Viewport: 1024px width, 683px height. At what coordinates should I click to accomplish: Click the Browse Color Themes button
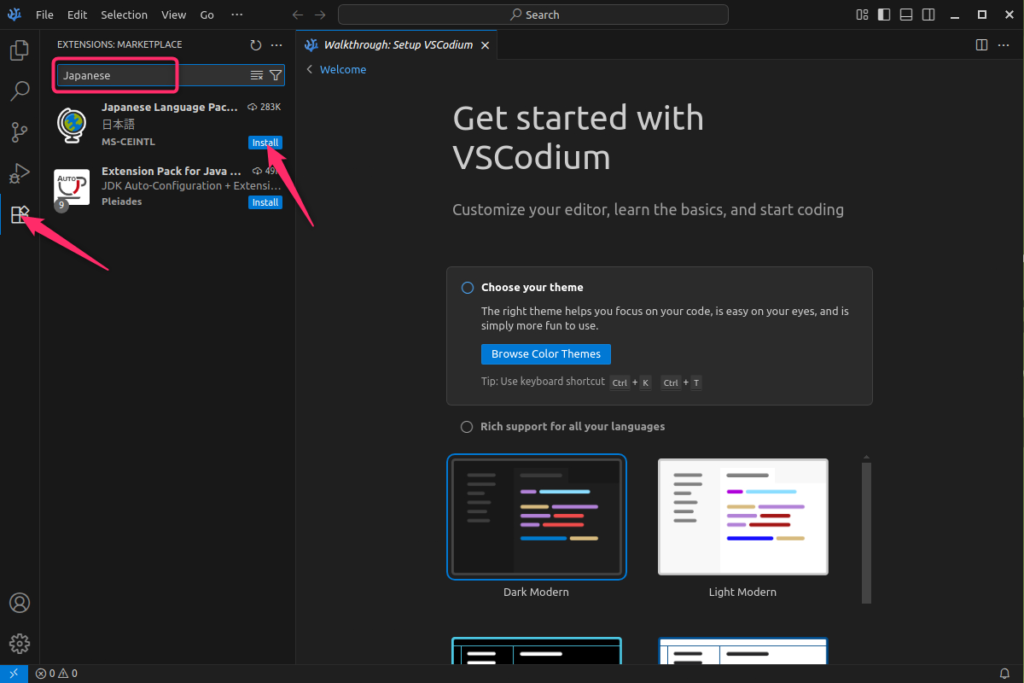[x=545, y=354]
